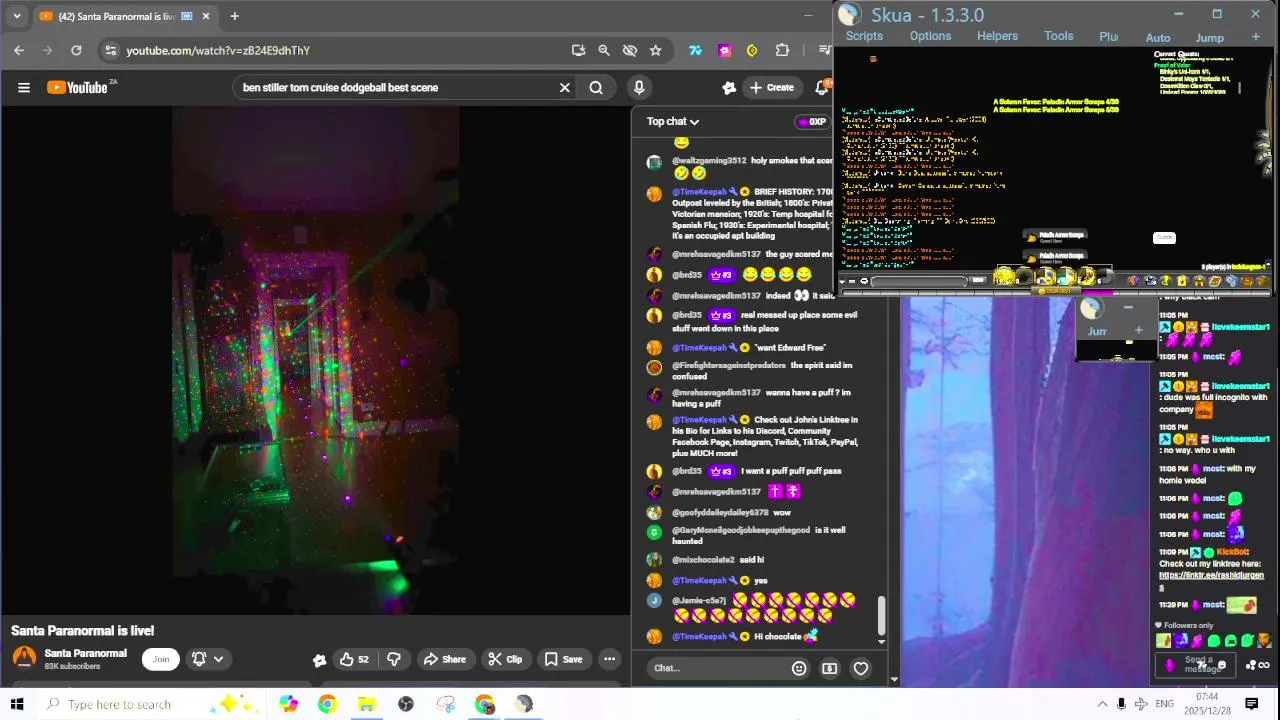1280x720 pixels.
Task: Open the Clip button under video
Action: tap(505, 659)
